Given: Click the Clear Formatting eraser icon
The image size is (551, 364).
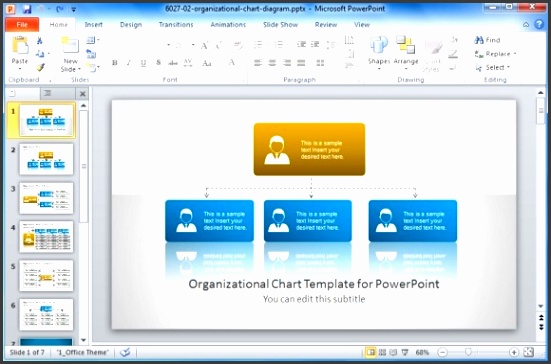Looking at the screenshot, I should pyautogui.click(x=239, y=45).
